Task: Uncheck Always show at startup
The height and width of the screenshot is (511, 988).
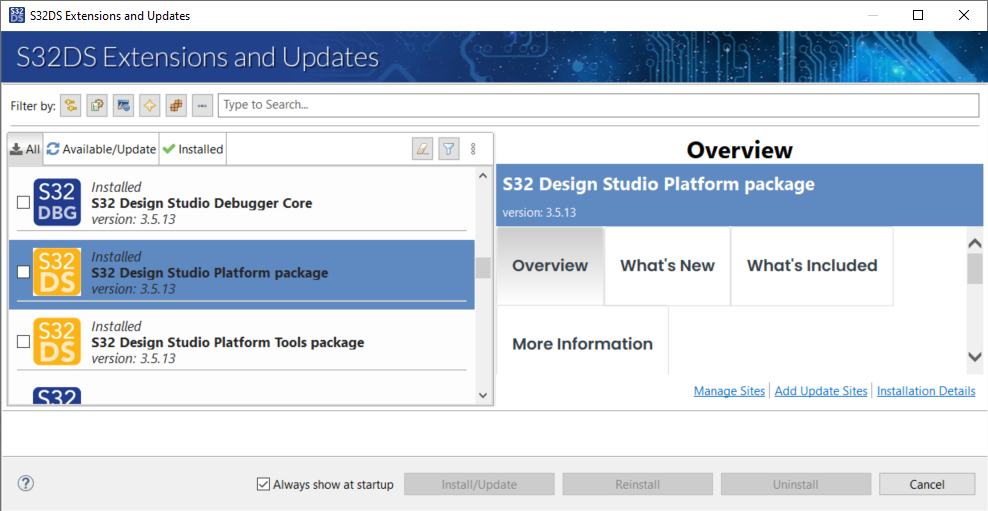Action: point(263,484)
